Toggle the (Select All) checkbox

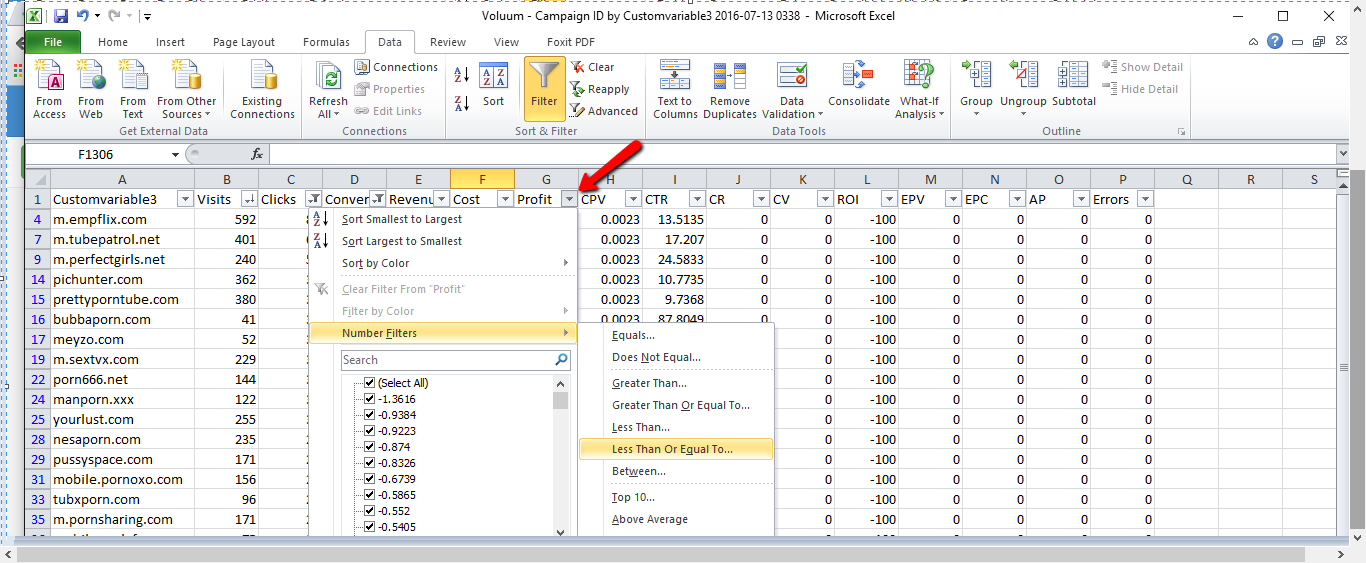pyautogui.click(x=370, y=383)
